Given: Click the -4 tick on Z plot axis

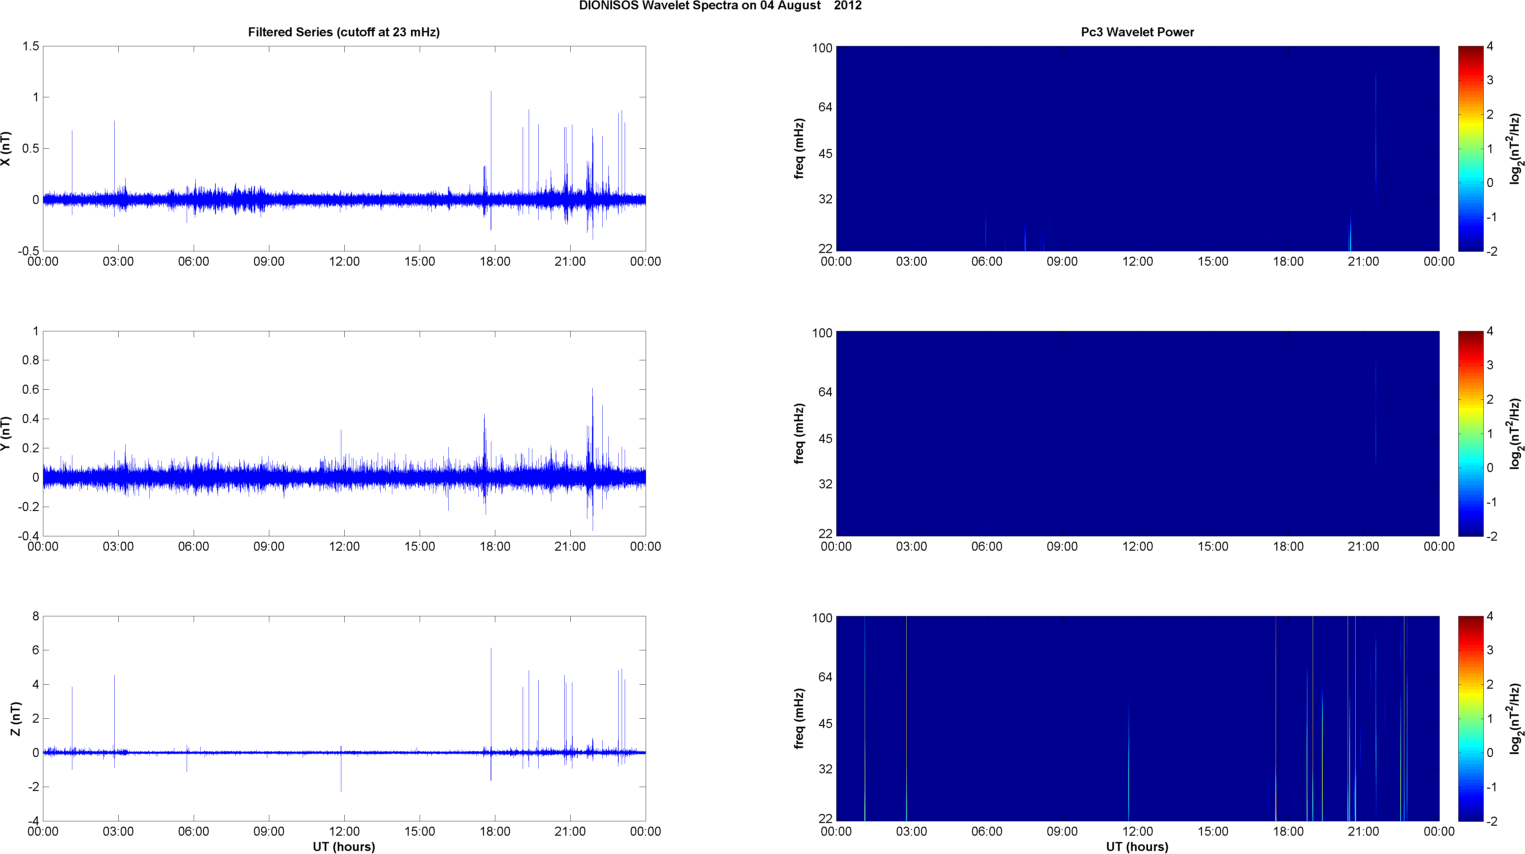Looking at the screenshot, I should pyautogui.click(x=32, y=821).
